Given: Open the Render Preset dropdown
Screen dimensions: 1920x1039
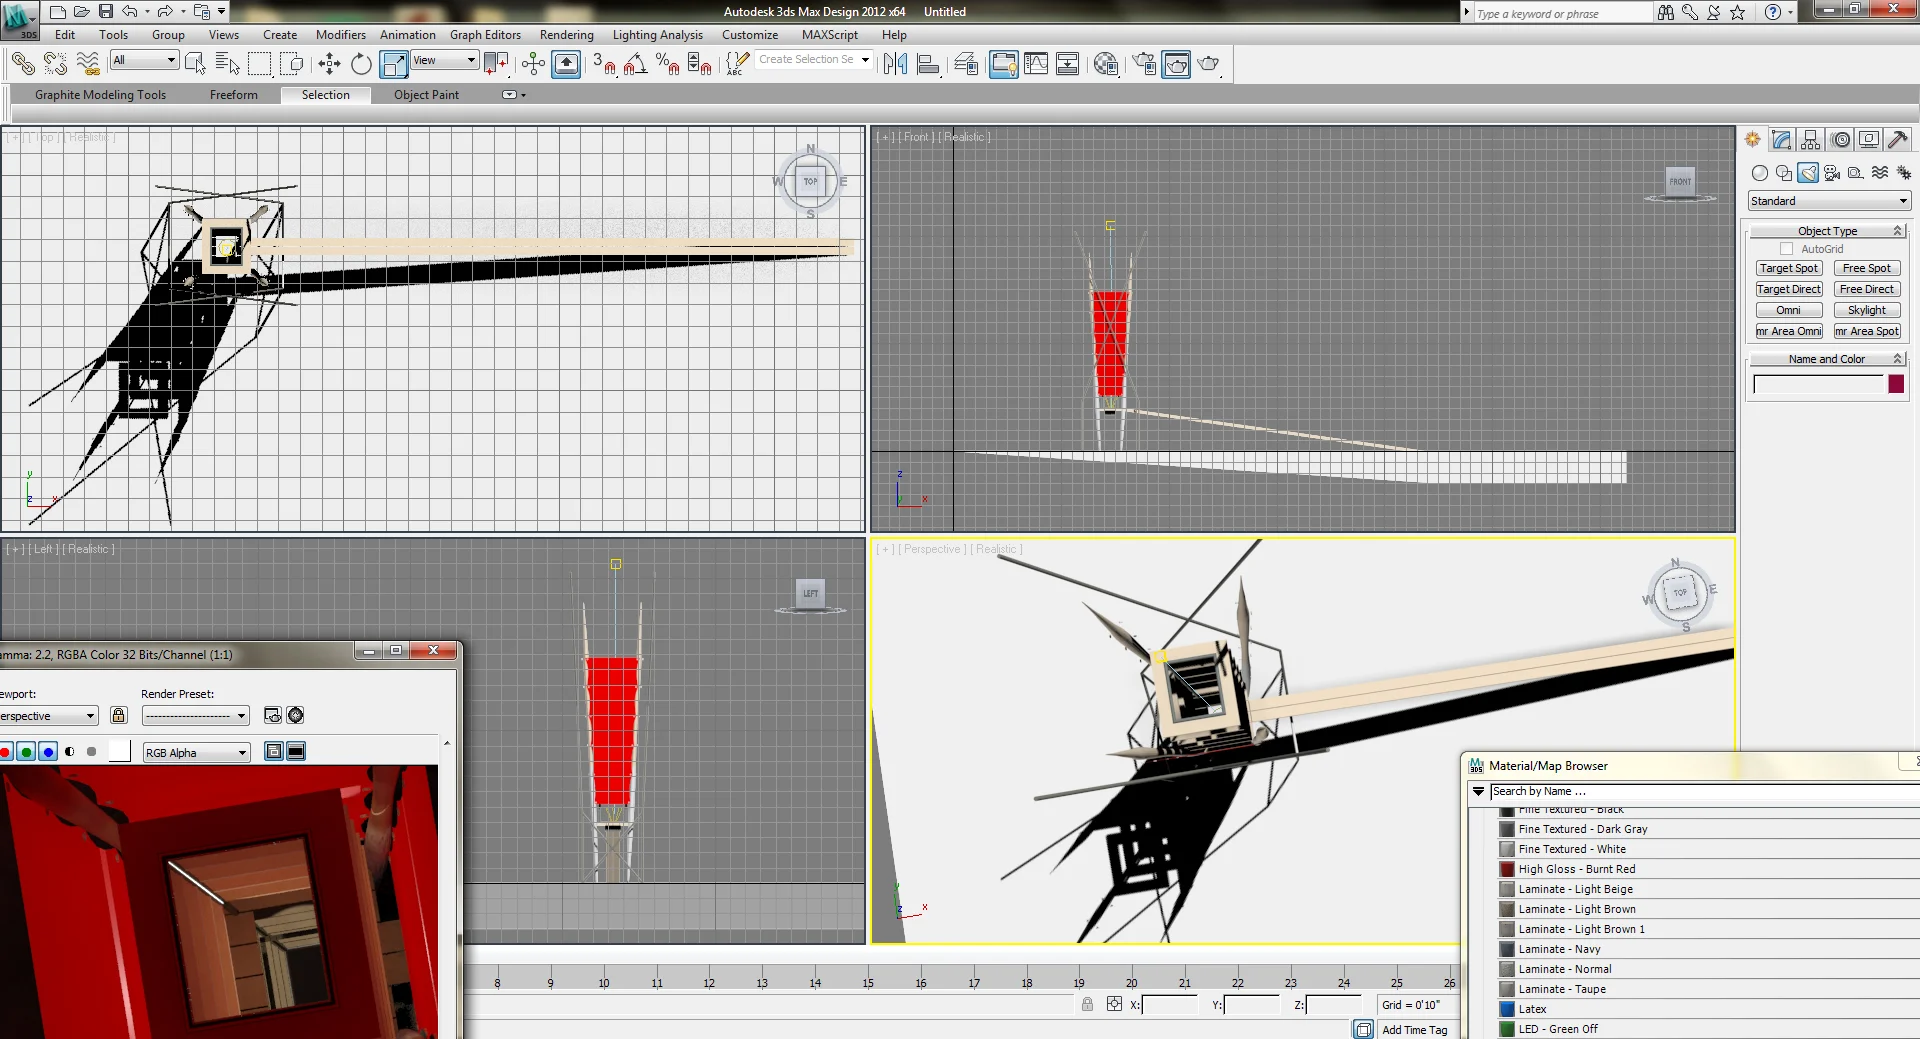Looking at the screenshot, I should pos(195,715).
